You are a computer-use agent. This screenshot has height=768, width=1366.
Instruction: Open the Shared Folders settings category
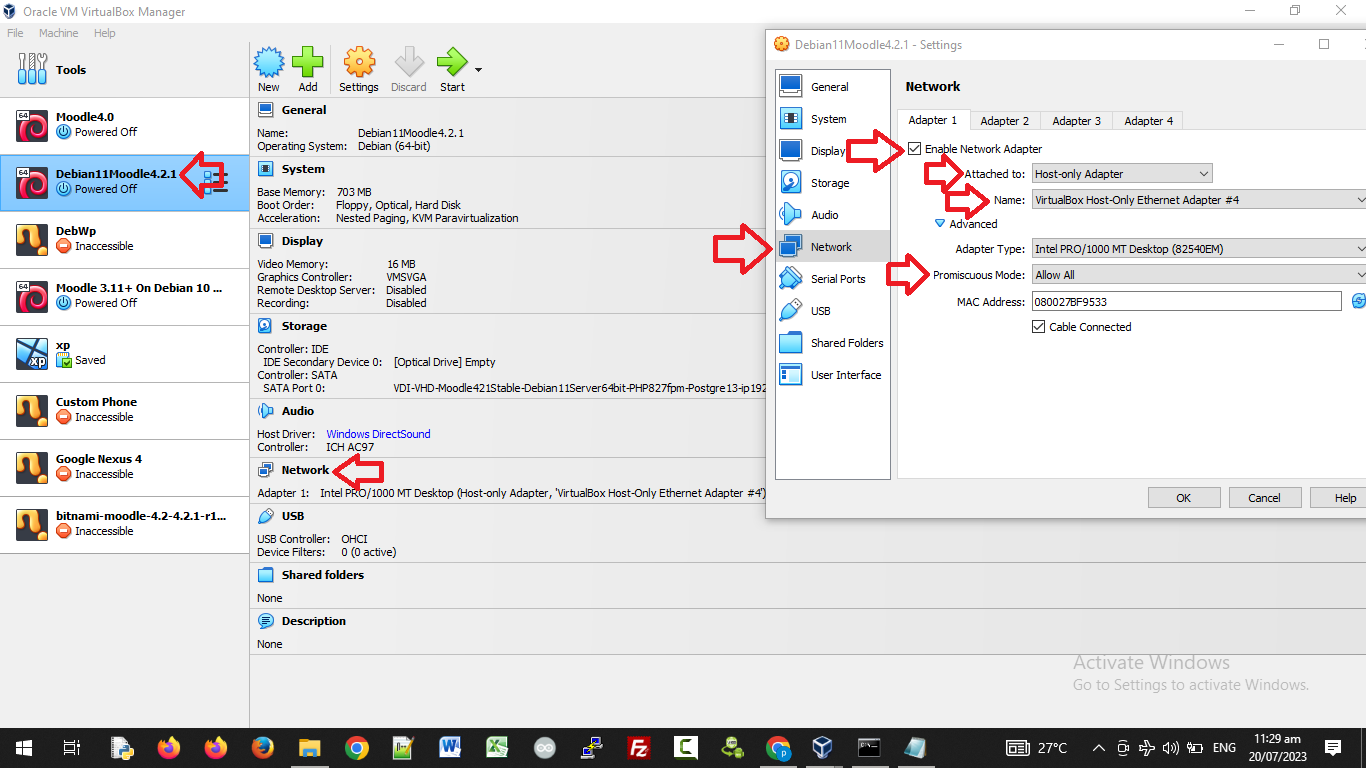[832, 343]
